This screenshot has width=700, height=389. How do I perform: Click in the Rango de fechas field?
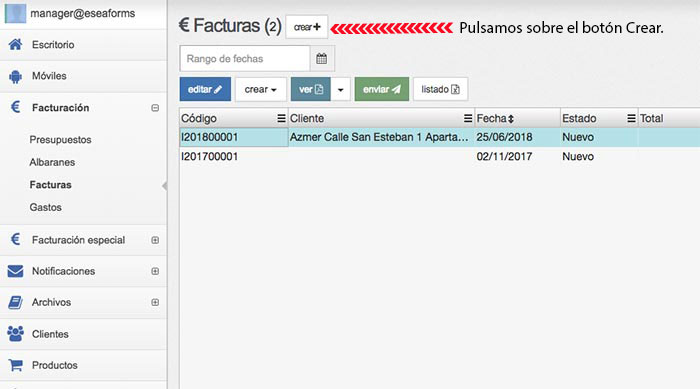coord(245,59)
